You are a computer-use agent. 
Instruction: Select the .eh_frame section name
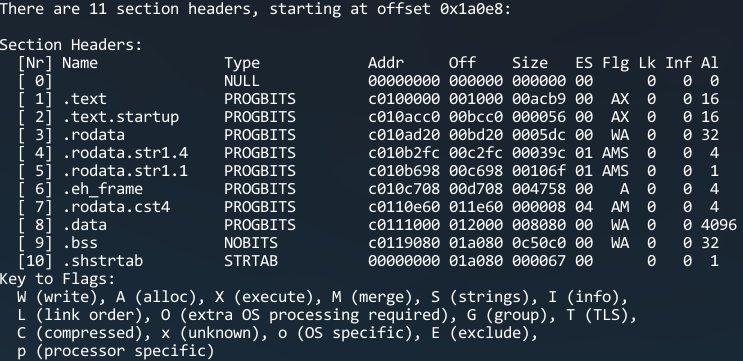pos(102,189)
